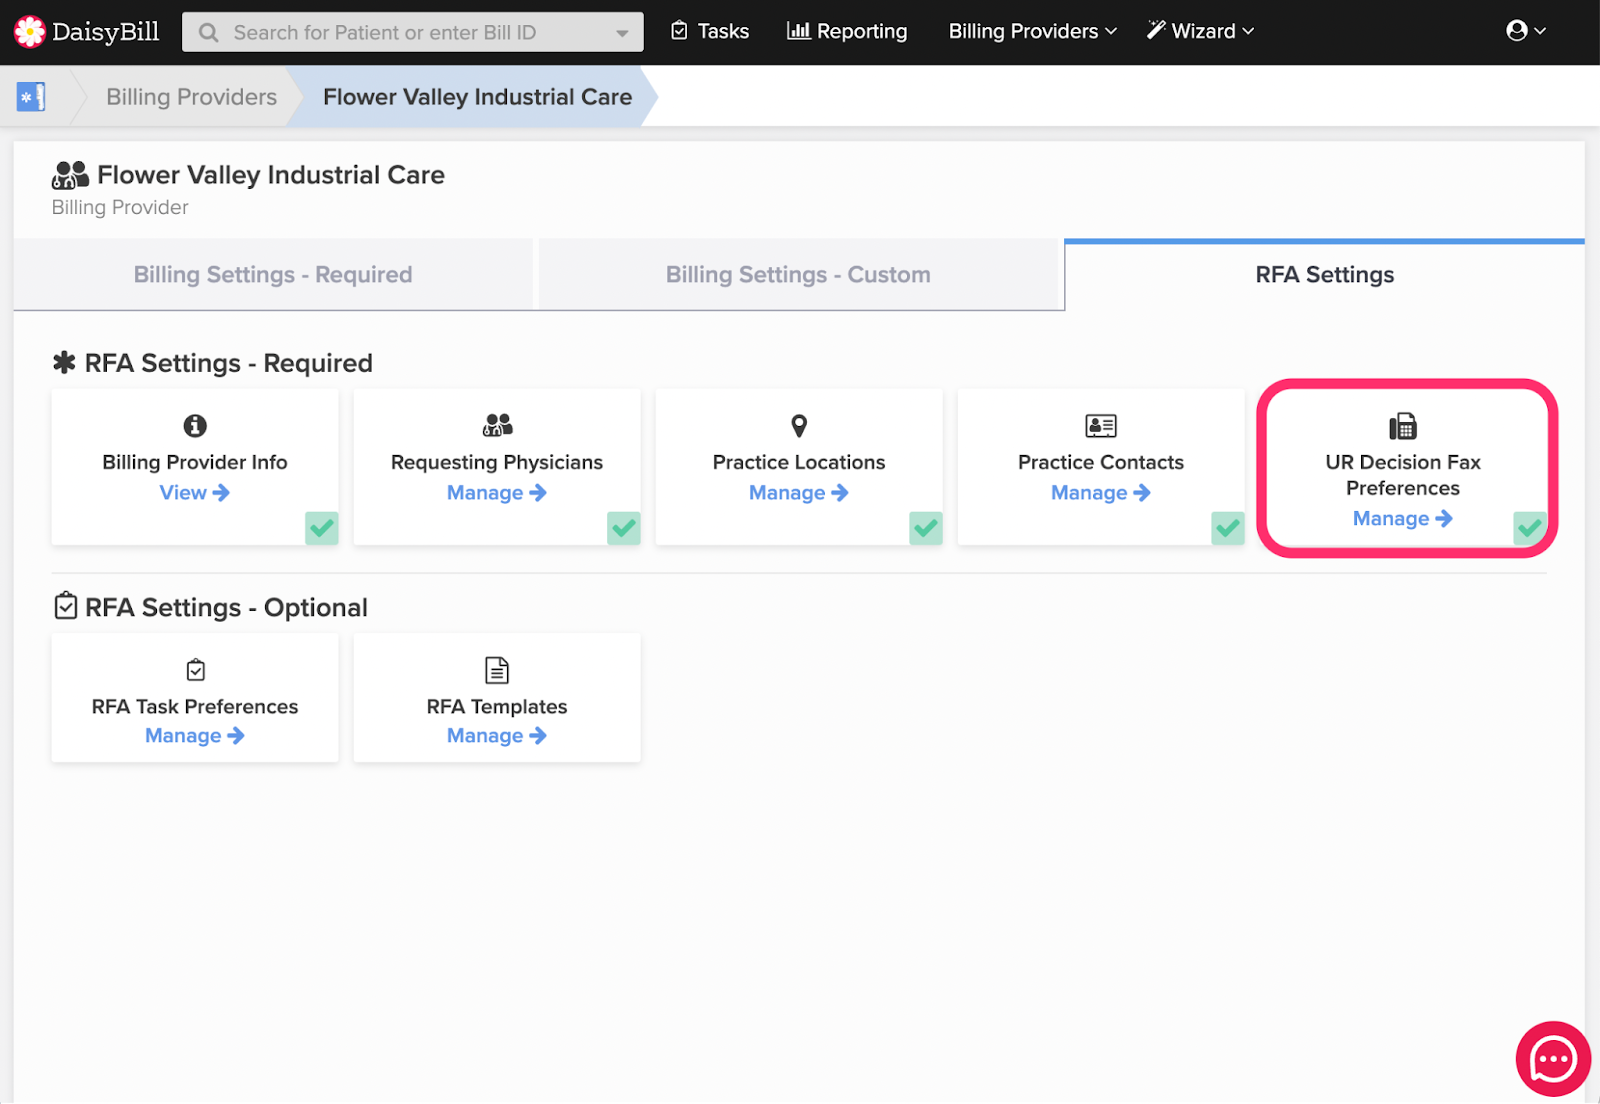Viewport: 1600px width, 1104px height.
Task: Click the blue home breadcrumb icon
Action: (x=31, y=97)
